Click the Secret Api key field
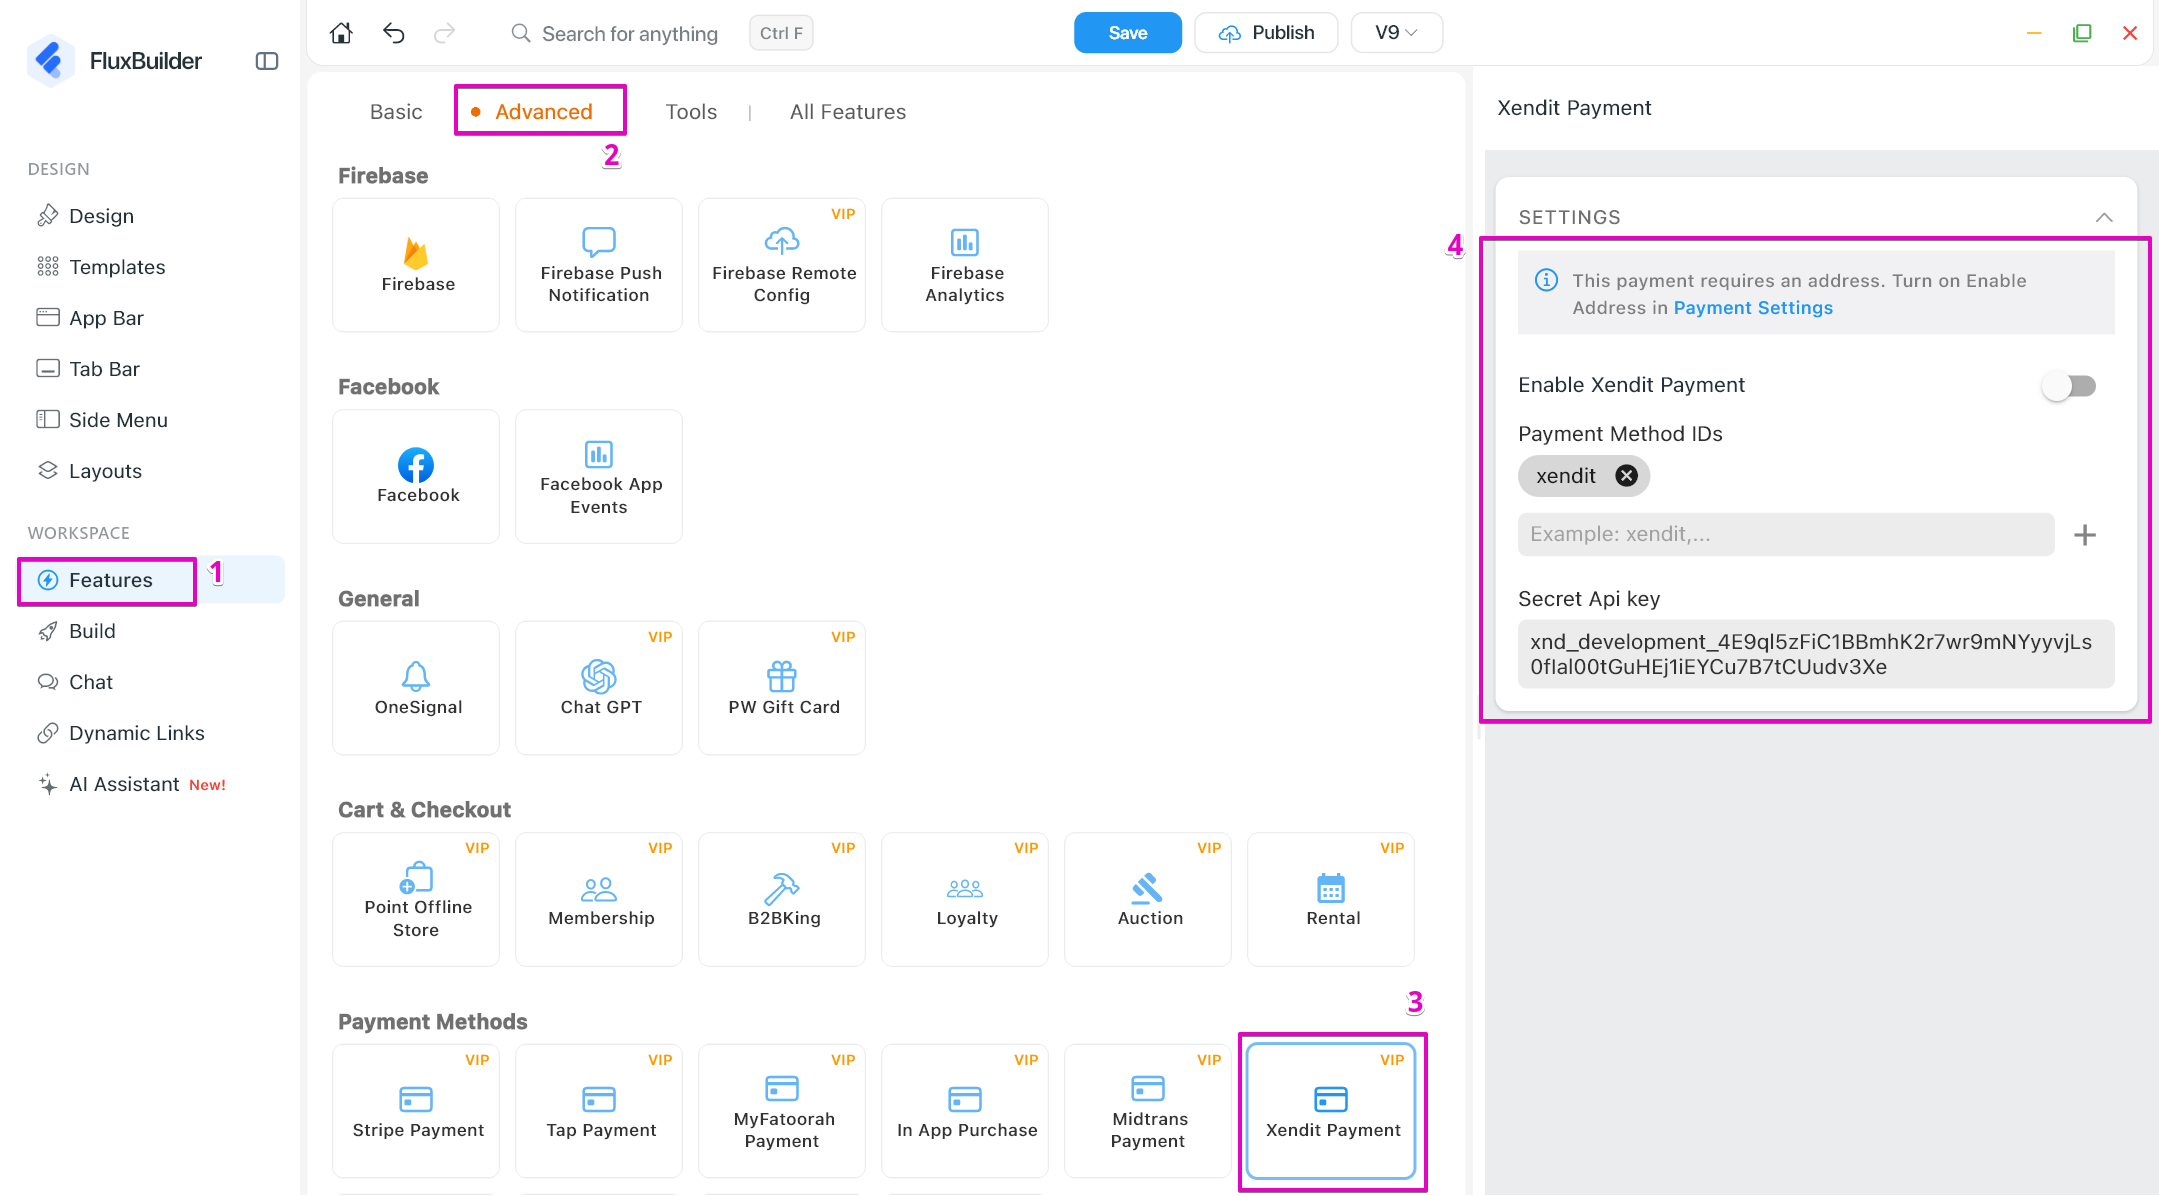Screen dimensions: 2159x1196 click(1816, 654)
